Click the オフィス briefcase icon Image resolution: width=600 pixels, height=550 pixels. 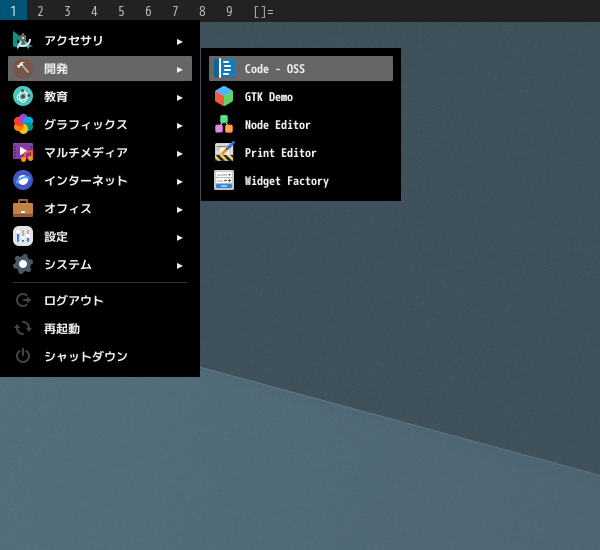tap(23, 209)
